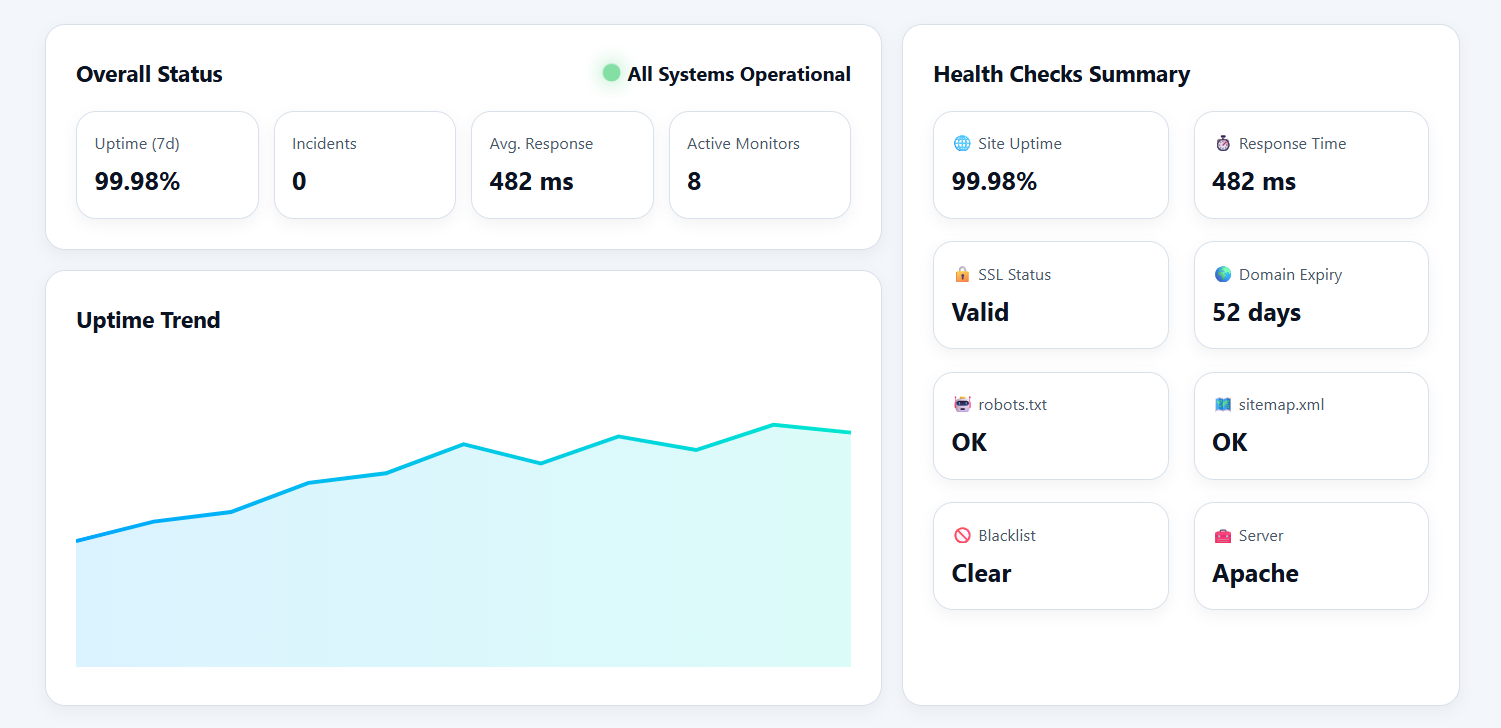
Task: Click the prohibited sign icon on Blacklist card
Action: tap(962, 535)
